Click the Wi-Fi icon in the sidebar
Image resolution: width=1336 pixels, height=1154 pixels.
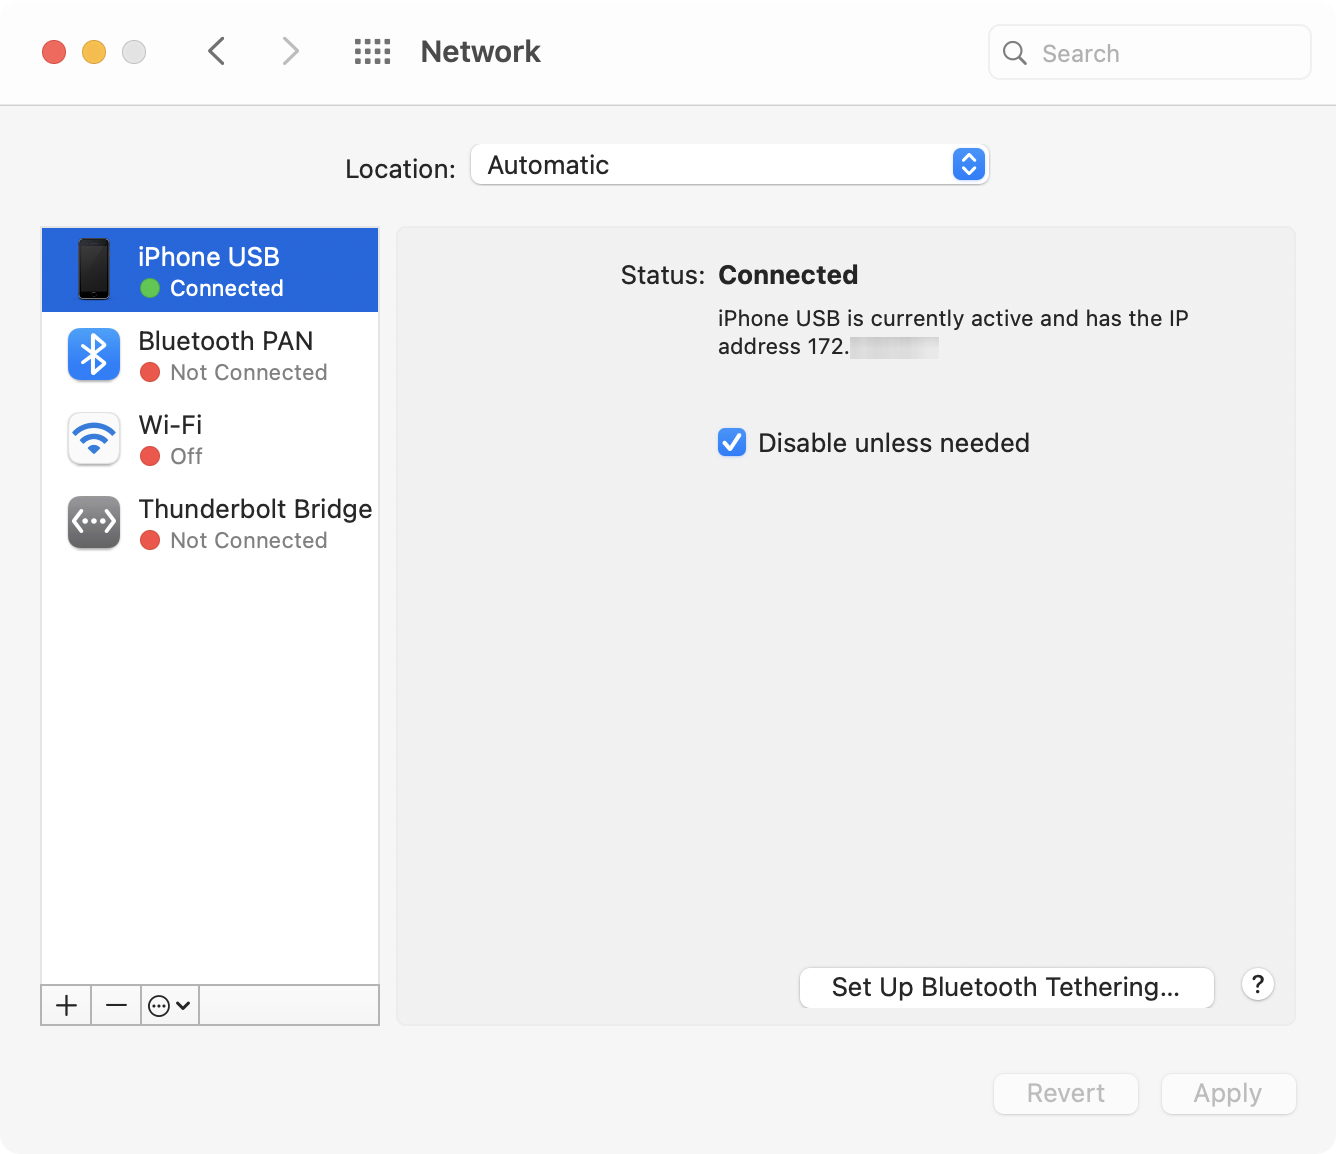pyautogui.click(x=94, y=438)
